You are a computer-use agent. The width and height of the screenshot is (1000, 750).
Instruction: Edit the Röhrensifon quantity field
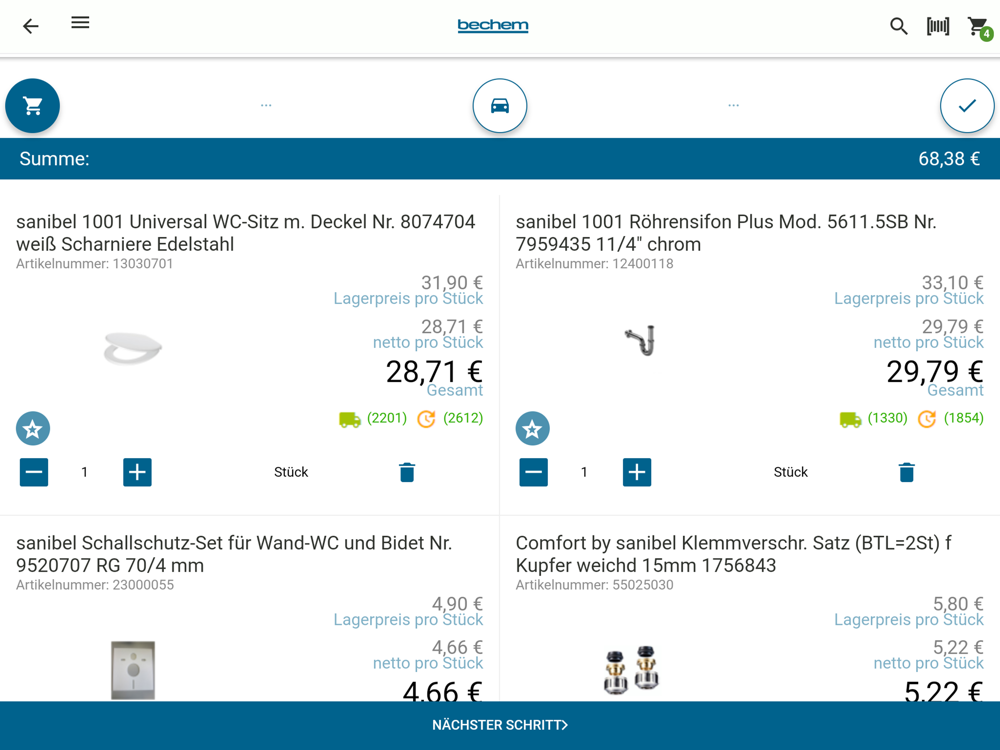(x=584, y=473)
